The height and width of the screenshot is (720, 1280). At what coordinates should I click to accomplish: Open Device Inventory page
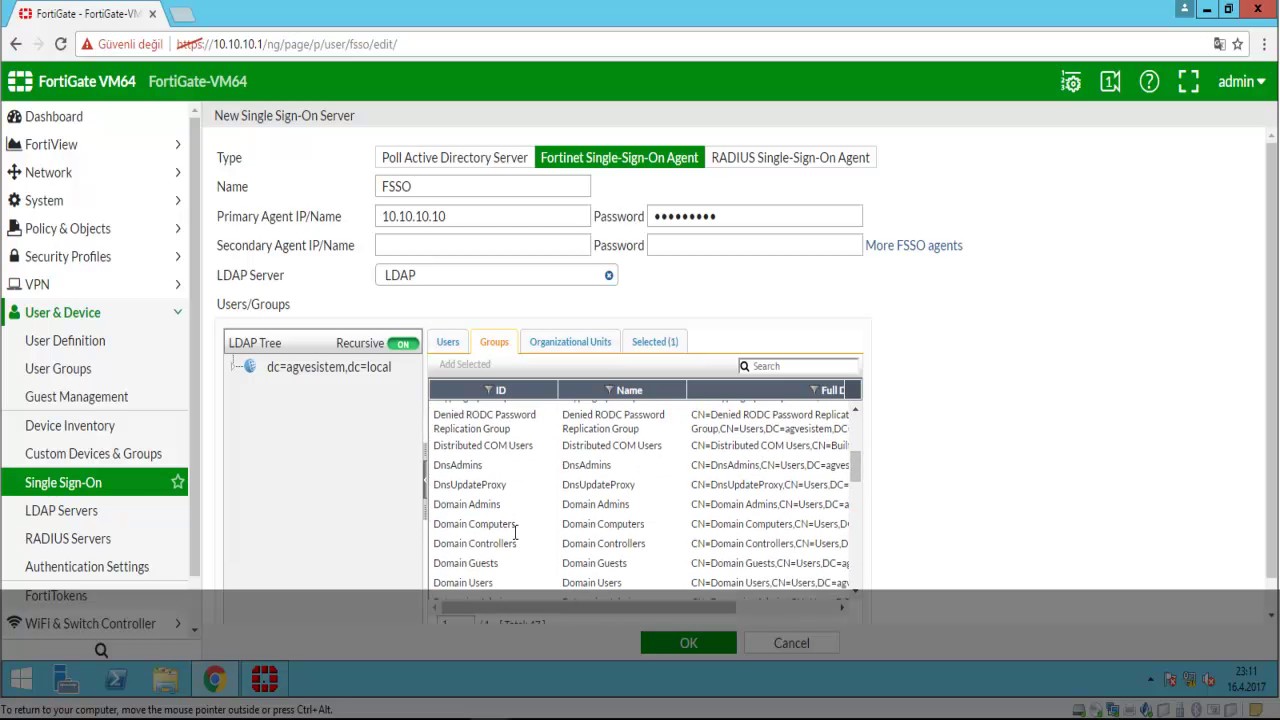coord(70,425)
